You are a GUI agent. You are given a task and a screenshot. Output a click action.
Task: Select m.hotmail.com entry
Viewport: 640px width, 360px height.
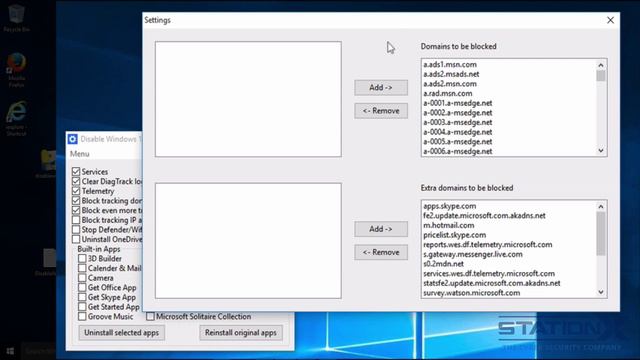449,225
